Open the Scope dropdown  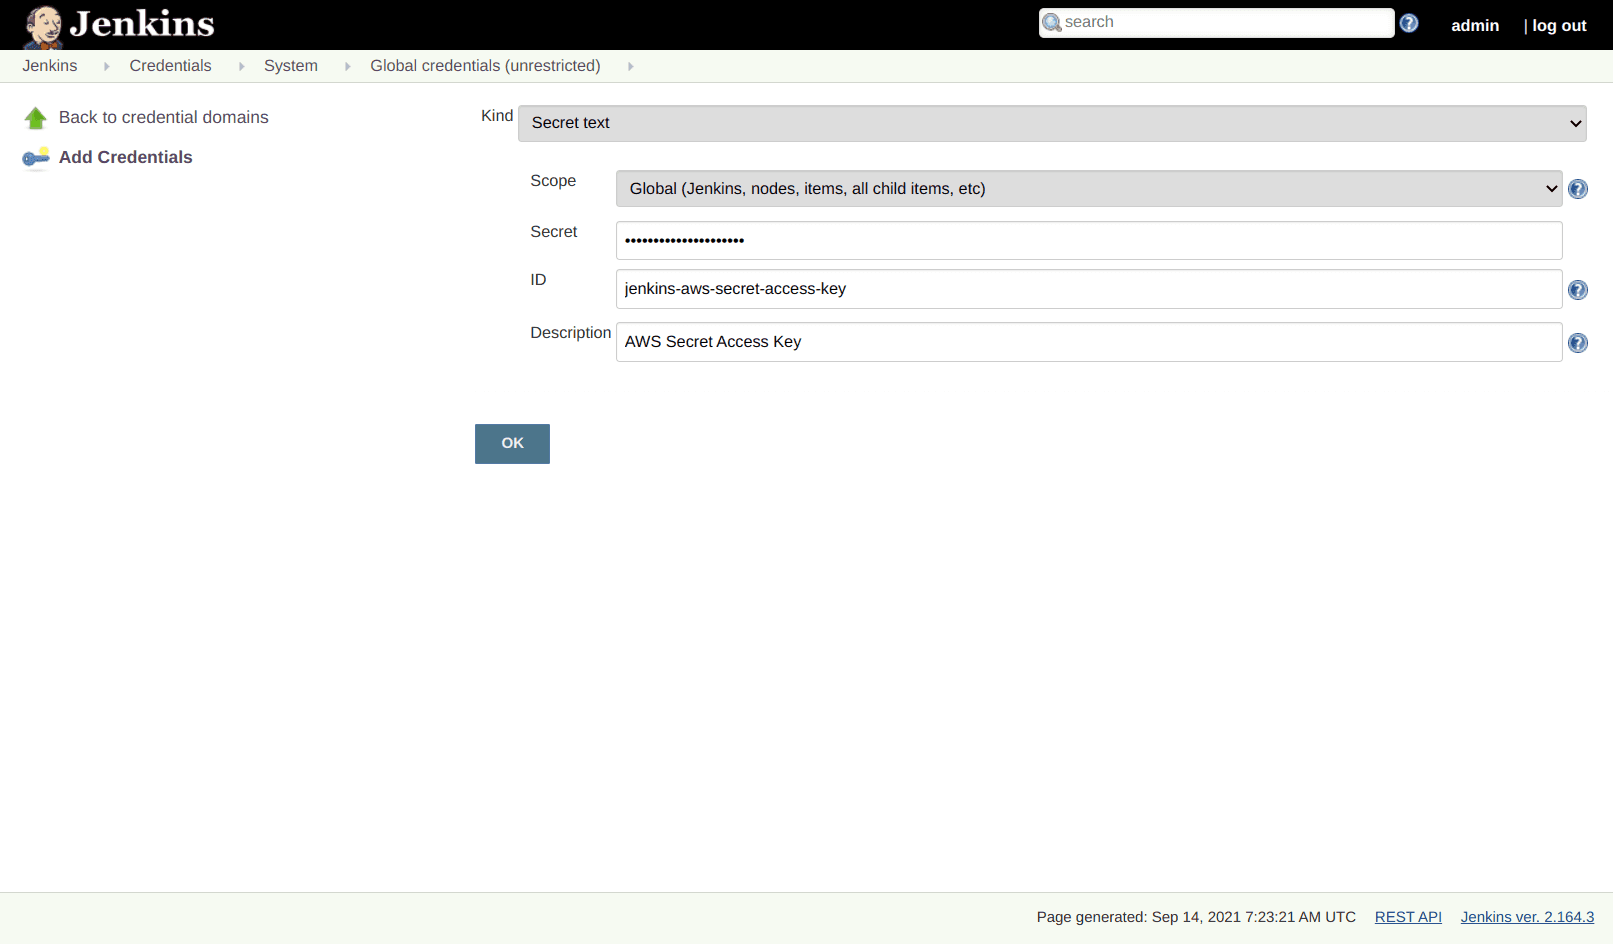pyautogui.click(x=1088, y=188)
